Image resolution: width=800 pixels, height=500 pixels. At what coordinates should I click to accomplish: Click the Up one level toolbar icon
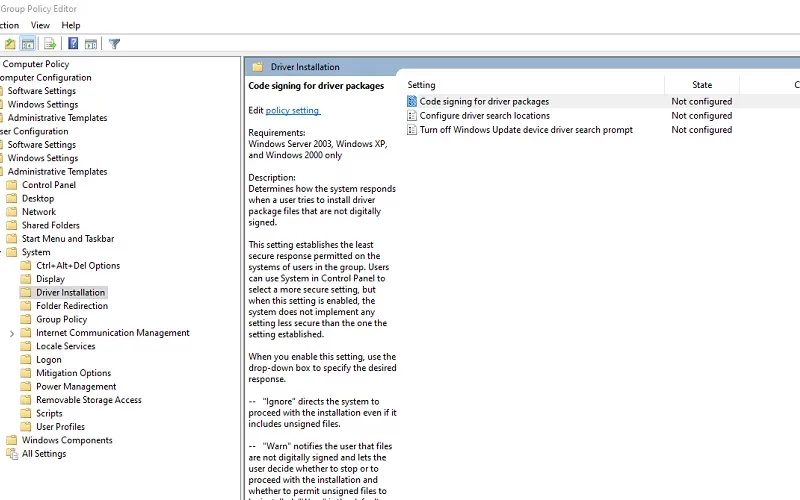[x=10, y=44]
